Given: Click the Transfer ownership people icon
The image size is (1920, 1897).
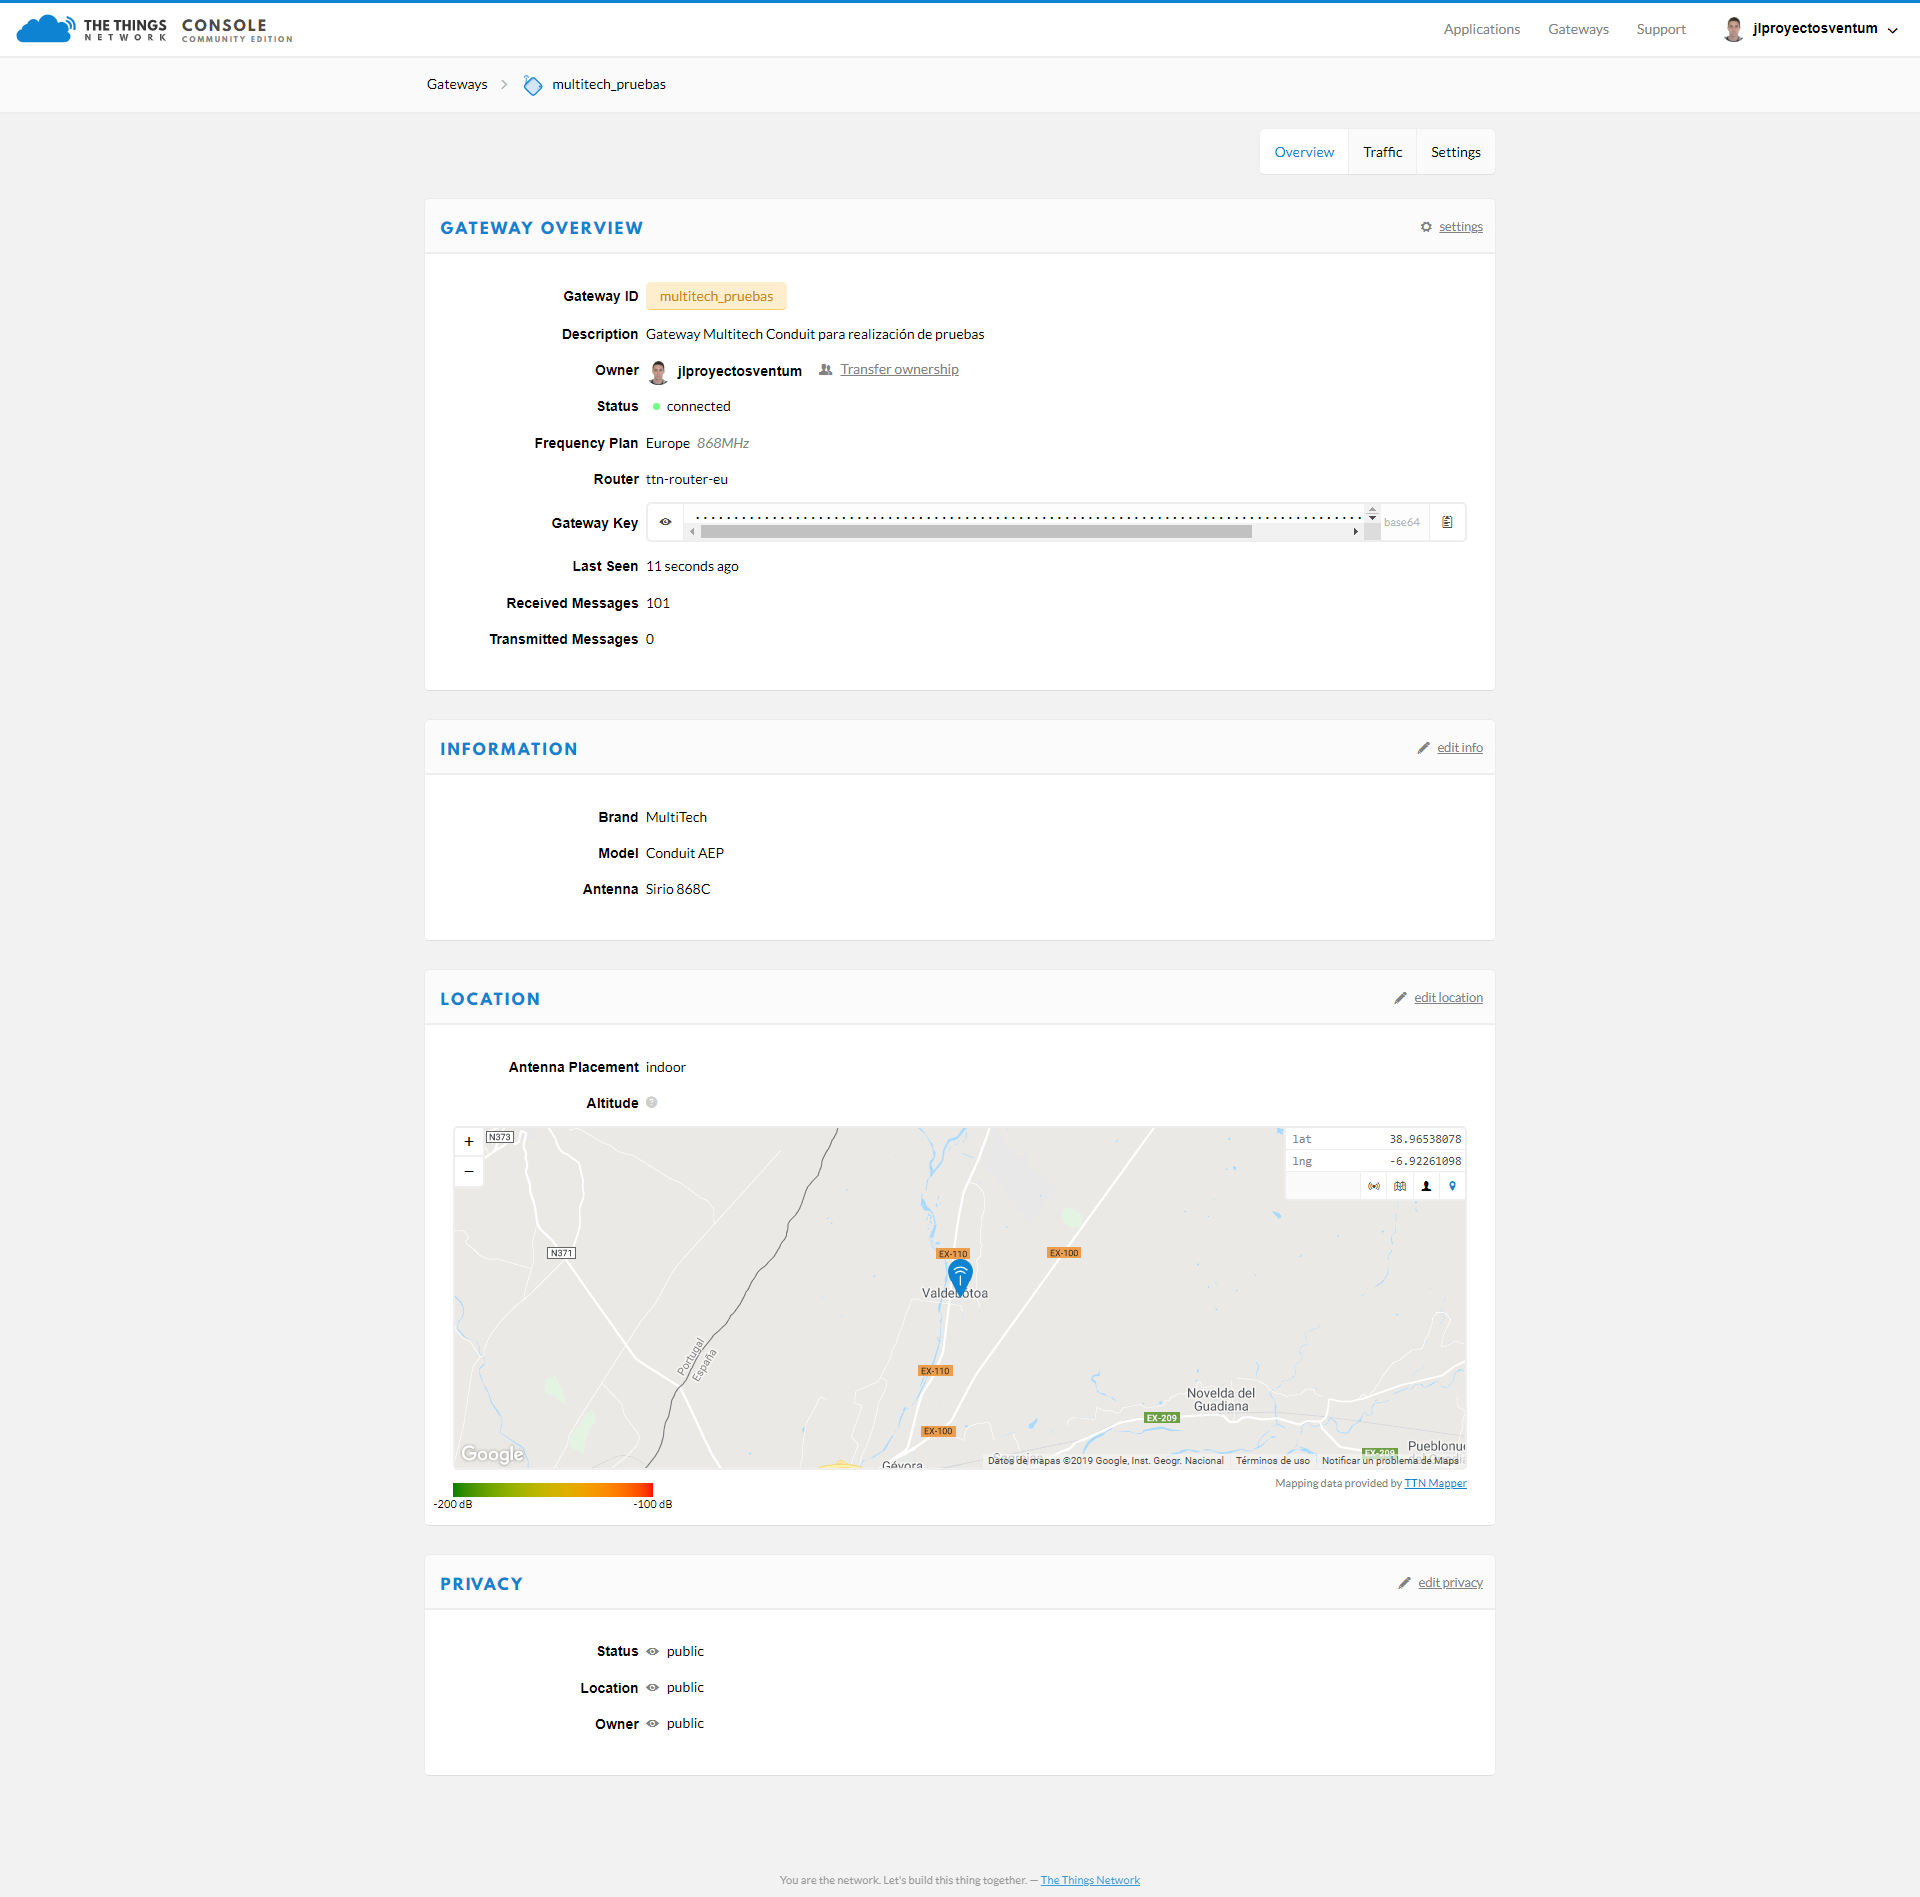Looking at the screenshot, I should pyautogui.click(x=825, y=370).
